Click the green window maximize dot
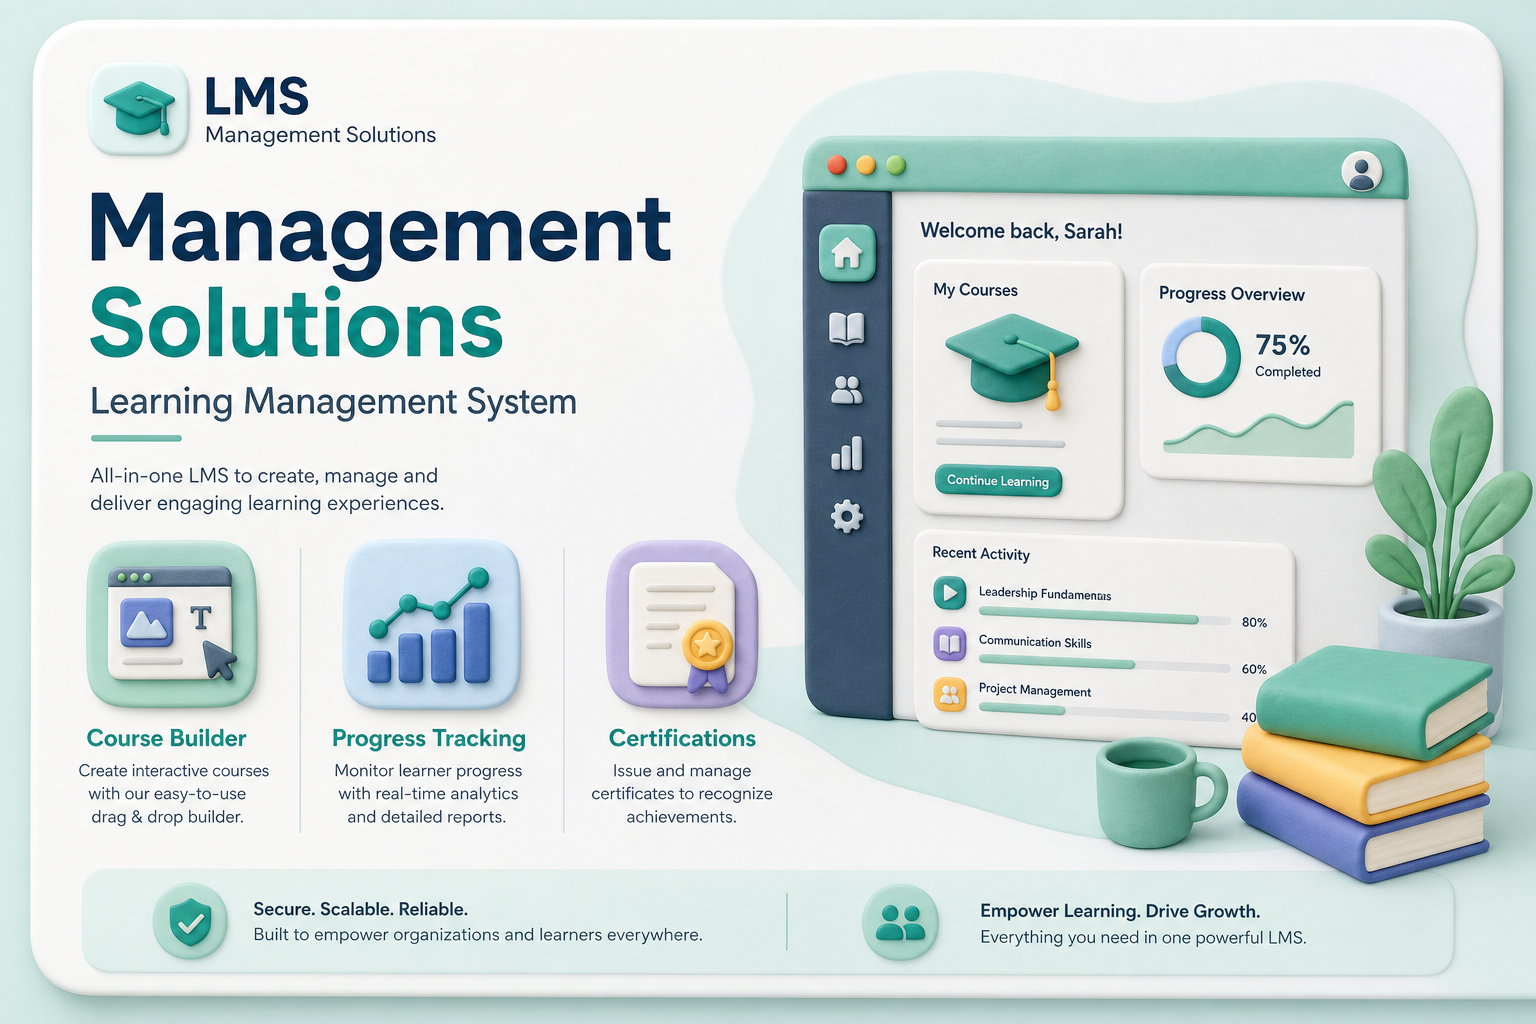Screen dimensions: 1536x1024 point(896,165)
